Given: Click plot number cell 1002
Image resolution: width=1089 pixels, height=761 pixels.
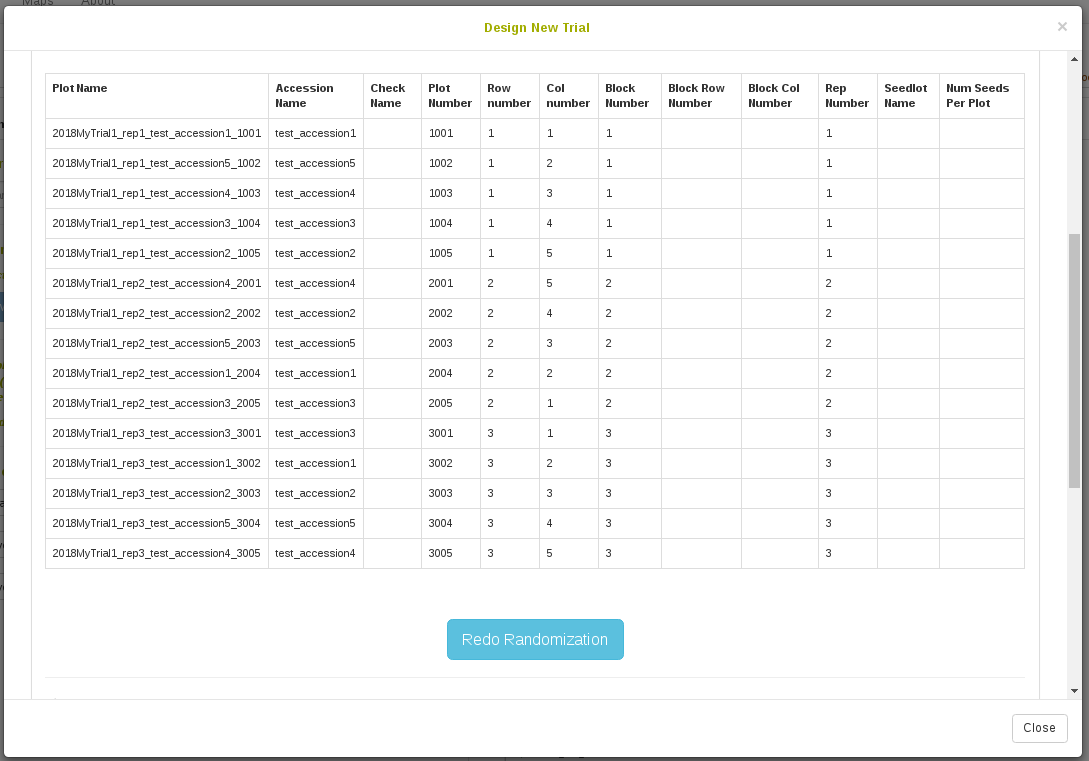Looking at the screenshot, I should pyautogui.click(x=451, y=163).
